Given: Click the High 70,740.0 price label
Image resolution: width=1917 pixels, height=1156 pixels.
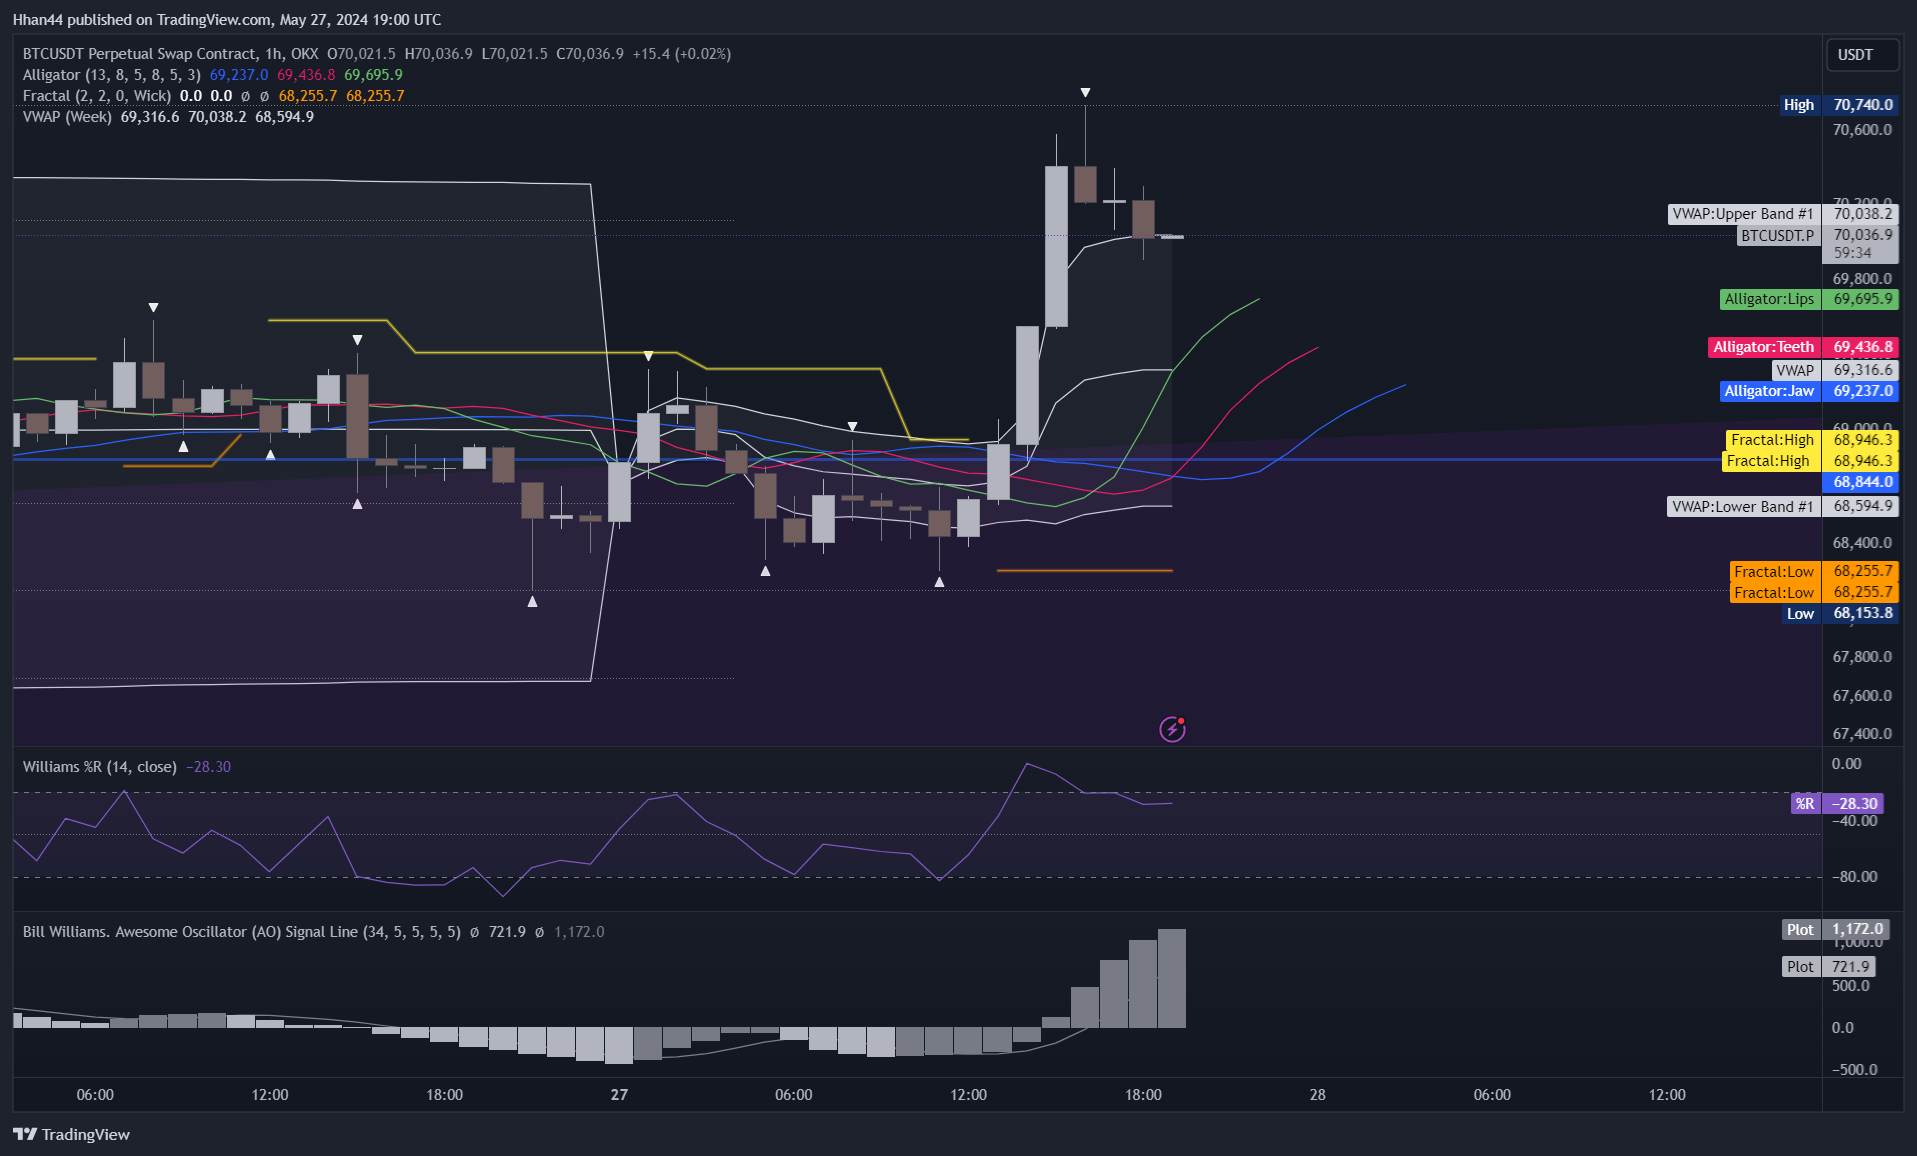Looking at the screenshot, I should point(1839,105).
